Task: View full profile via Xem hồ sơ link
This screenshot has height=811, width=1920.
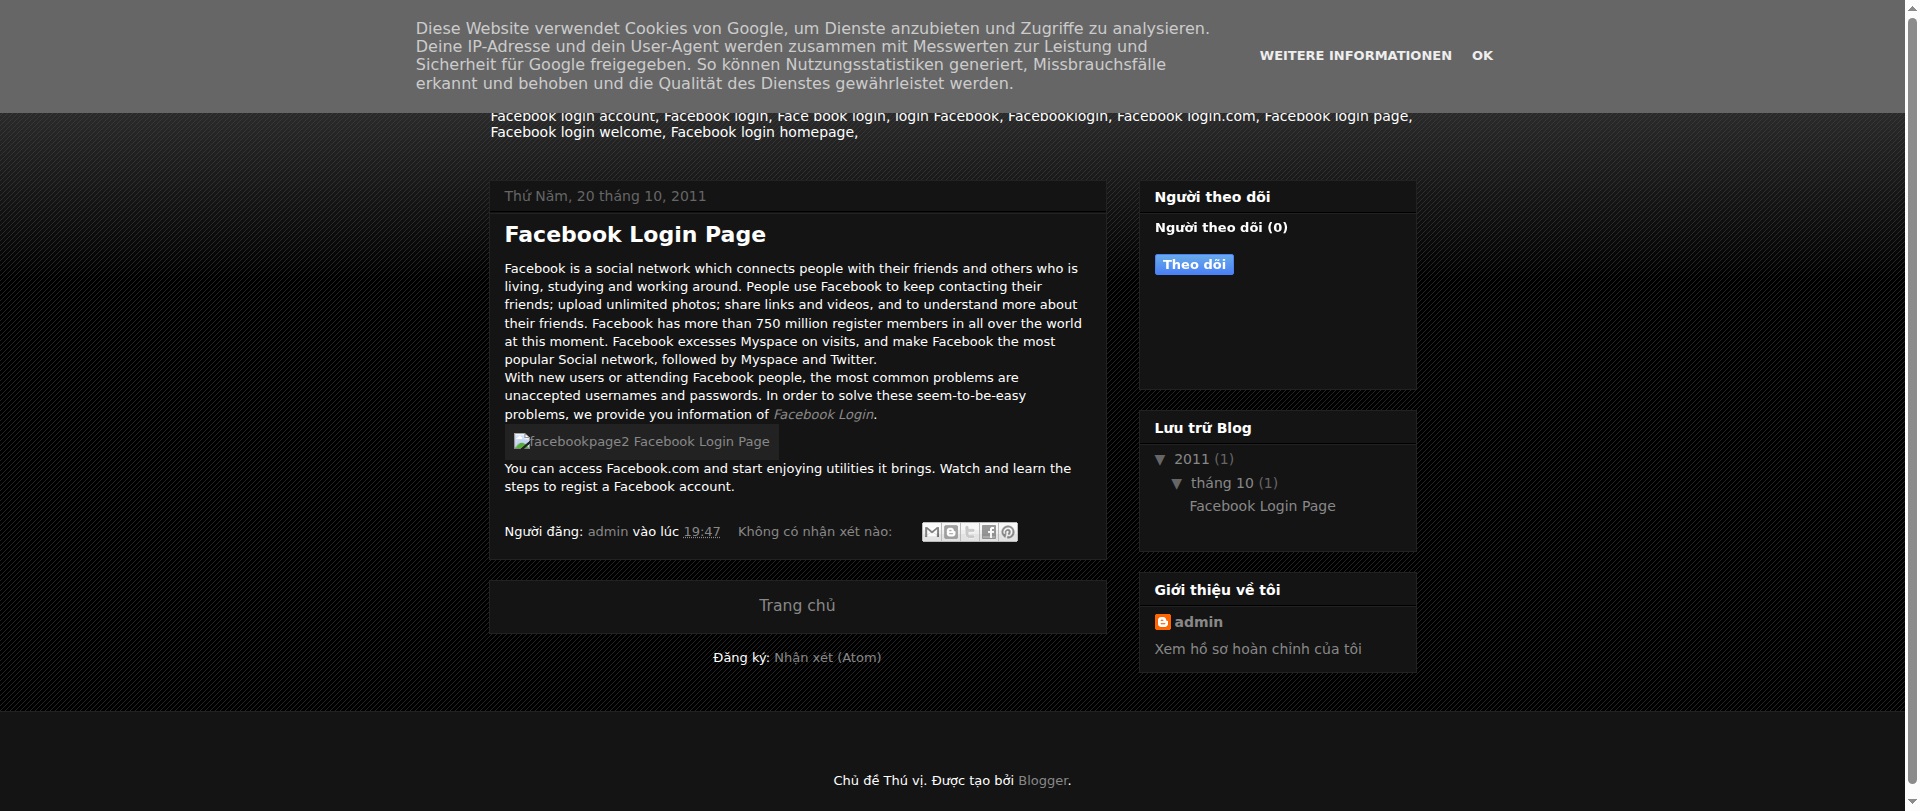Action: (x=1257, y=649)
